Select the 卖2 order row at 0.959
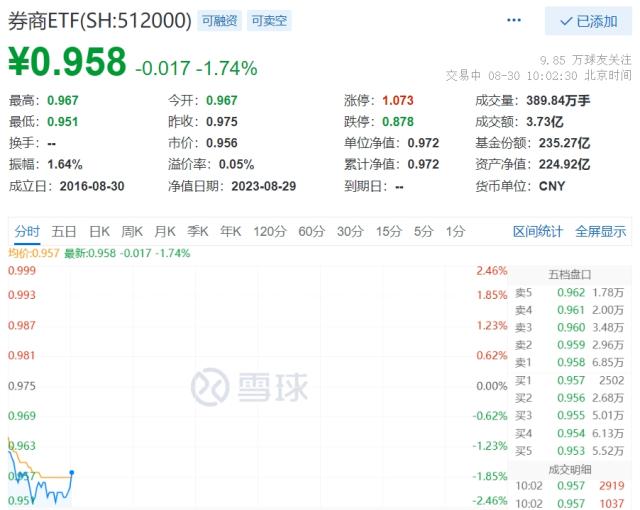 pyautogui.click(x=569, y=345)
